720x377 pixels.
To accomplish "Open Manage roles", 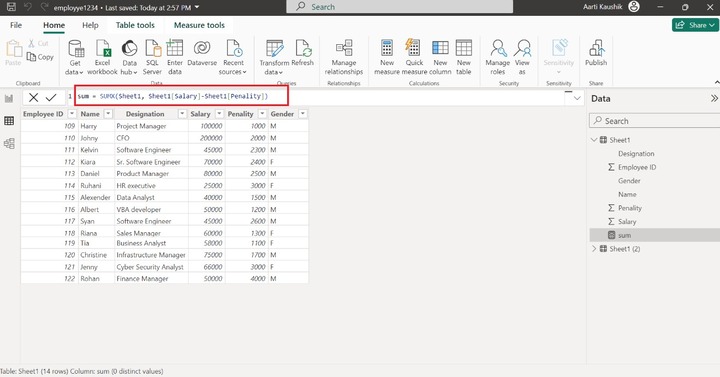I will (x=498, y=57).
